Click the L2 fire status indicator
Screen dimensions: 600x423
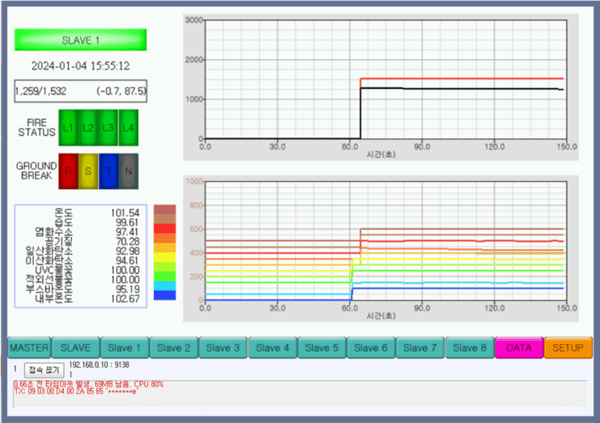[x=88, y=128]
